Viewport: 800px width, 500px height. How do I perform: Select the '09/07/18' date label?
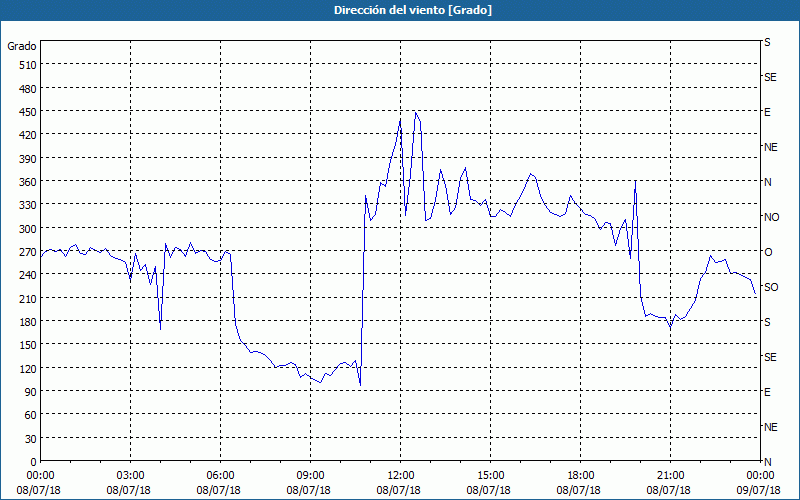point(759,490)
